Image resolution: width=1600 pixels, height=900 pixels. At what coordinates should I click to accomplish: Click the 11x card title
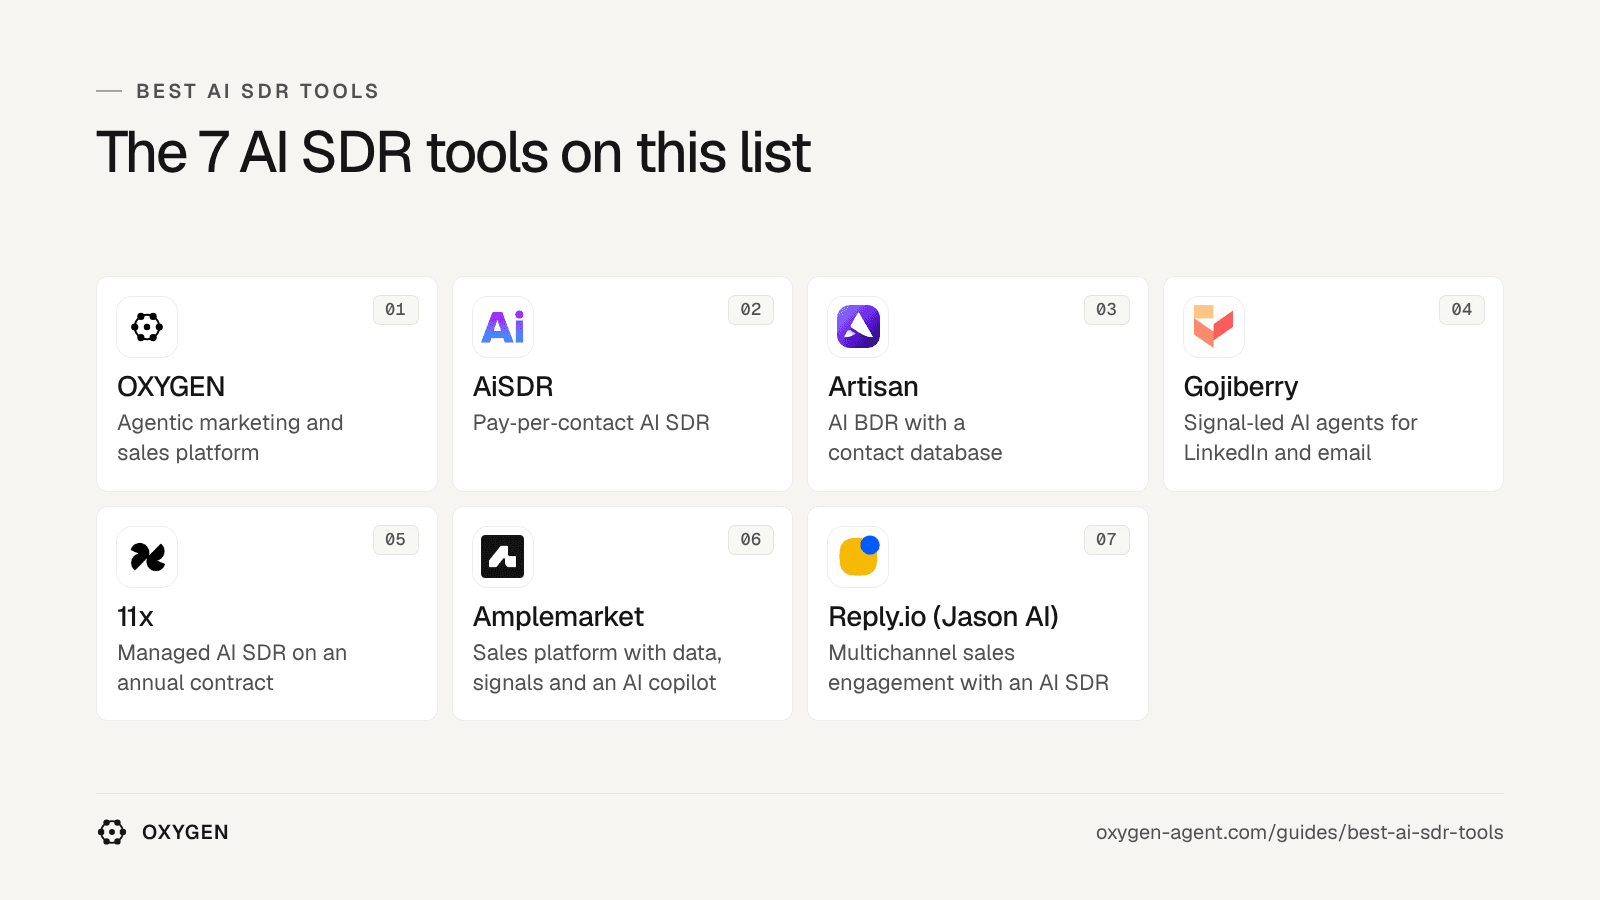(x=135, y=617)
